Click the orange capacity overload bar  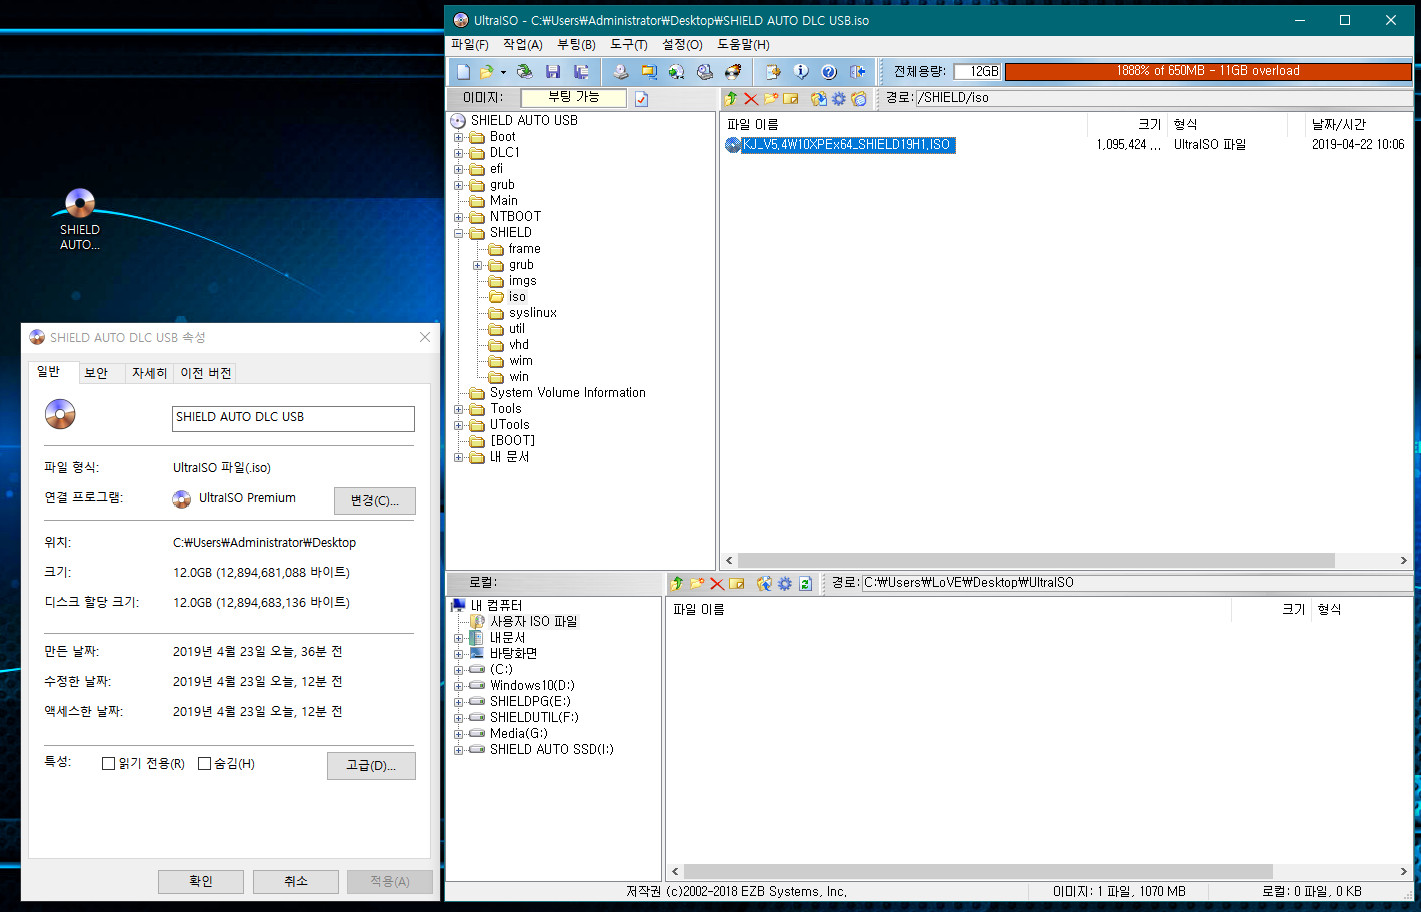pos(1208,71)
